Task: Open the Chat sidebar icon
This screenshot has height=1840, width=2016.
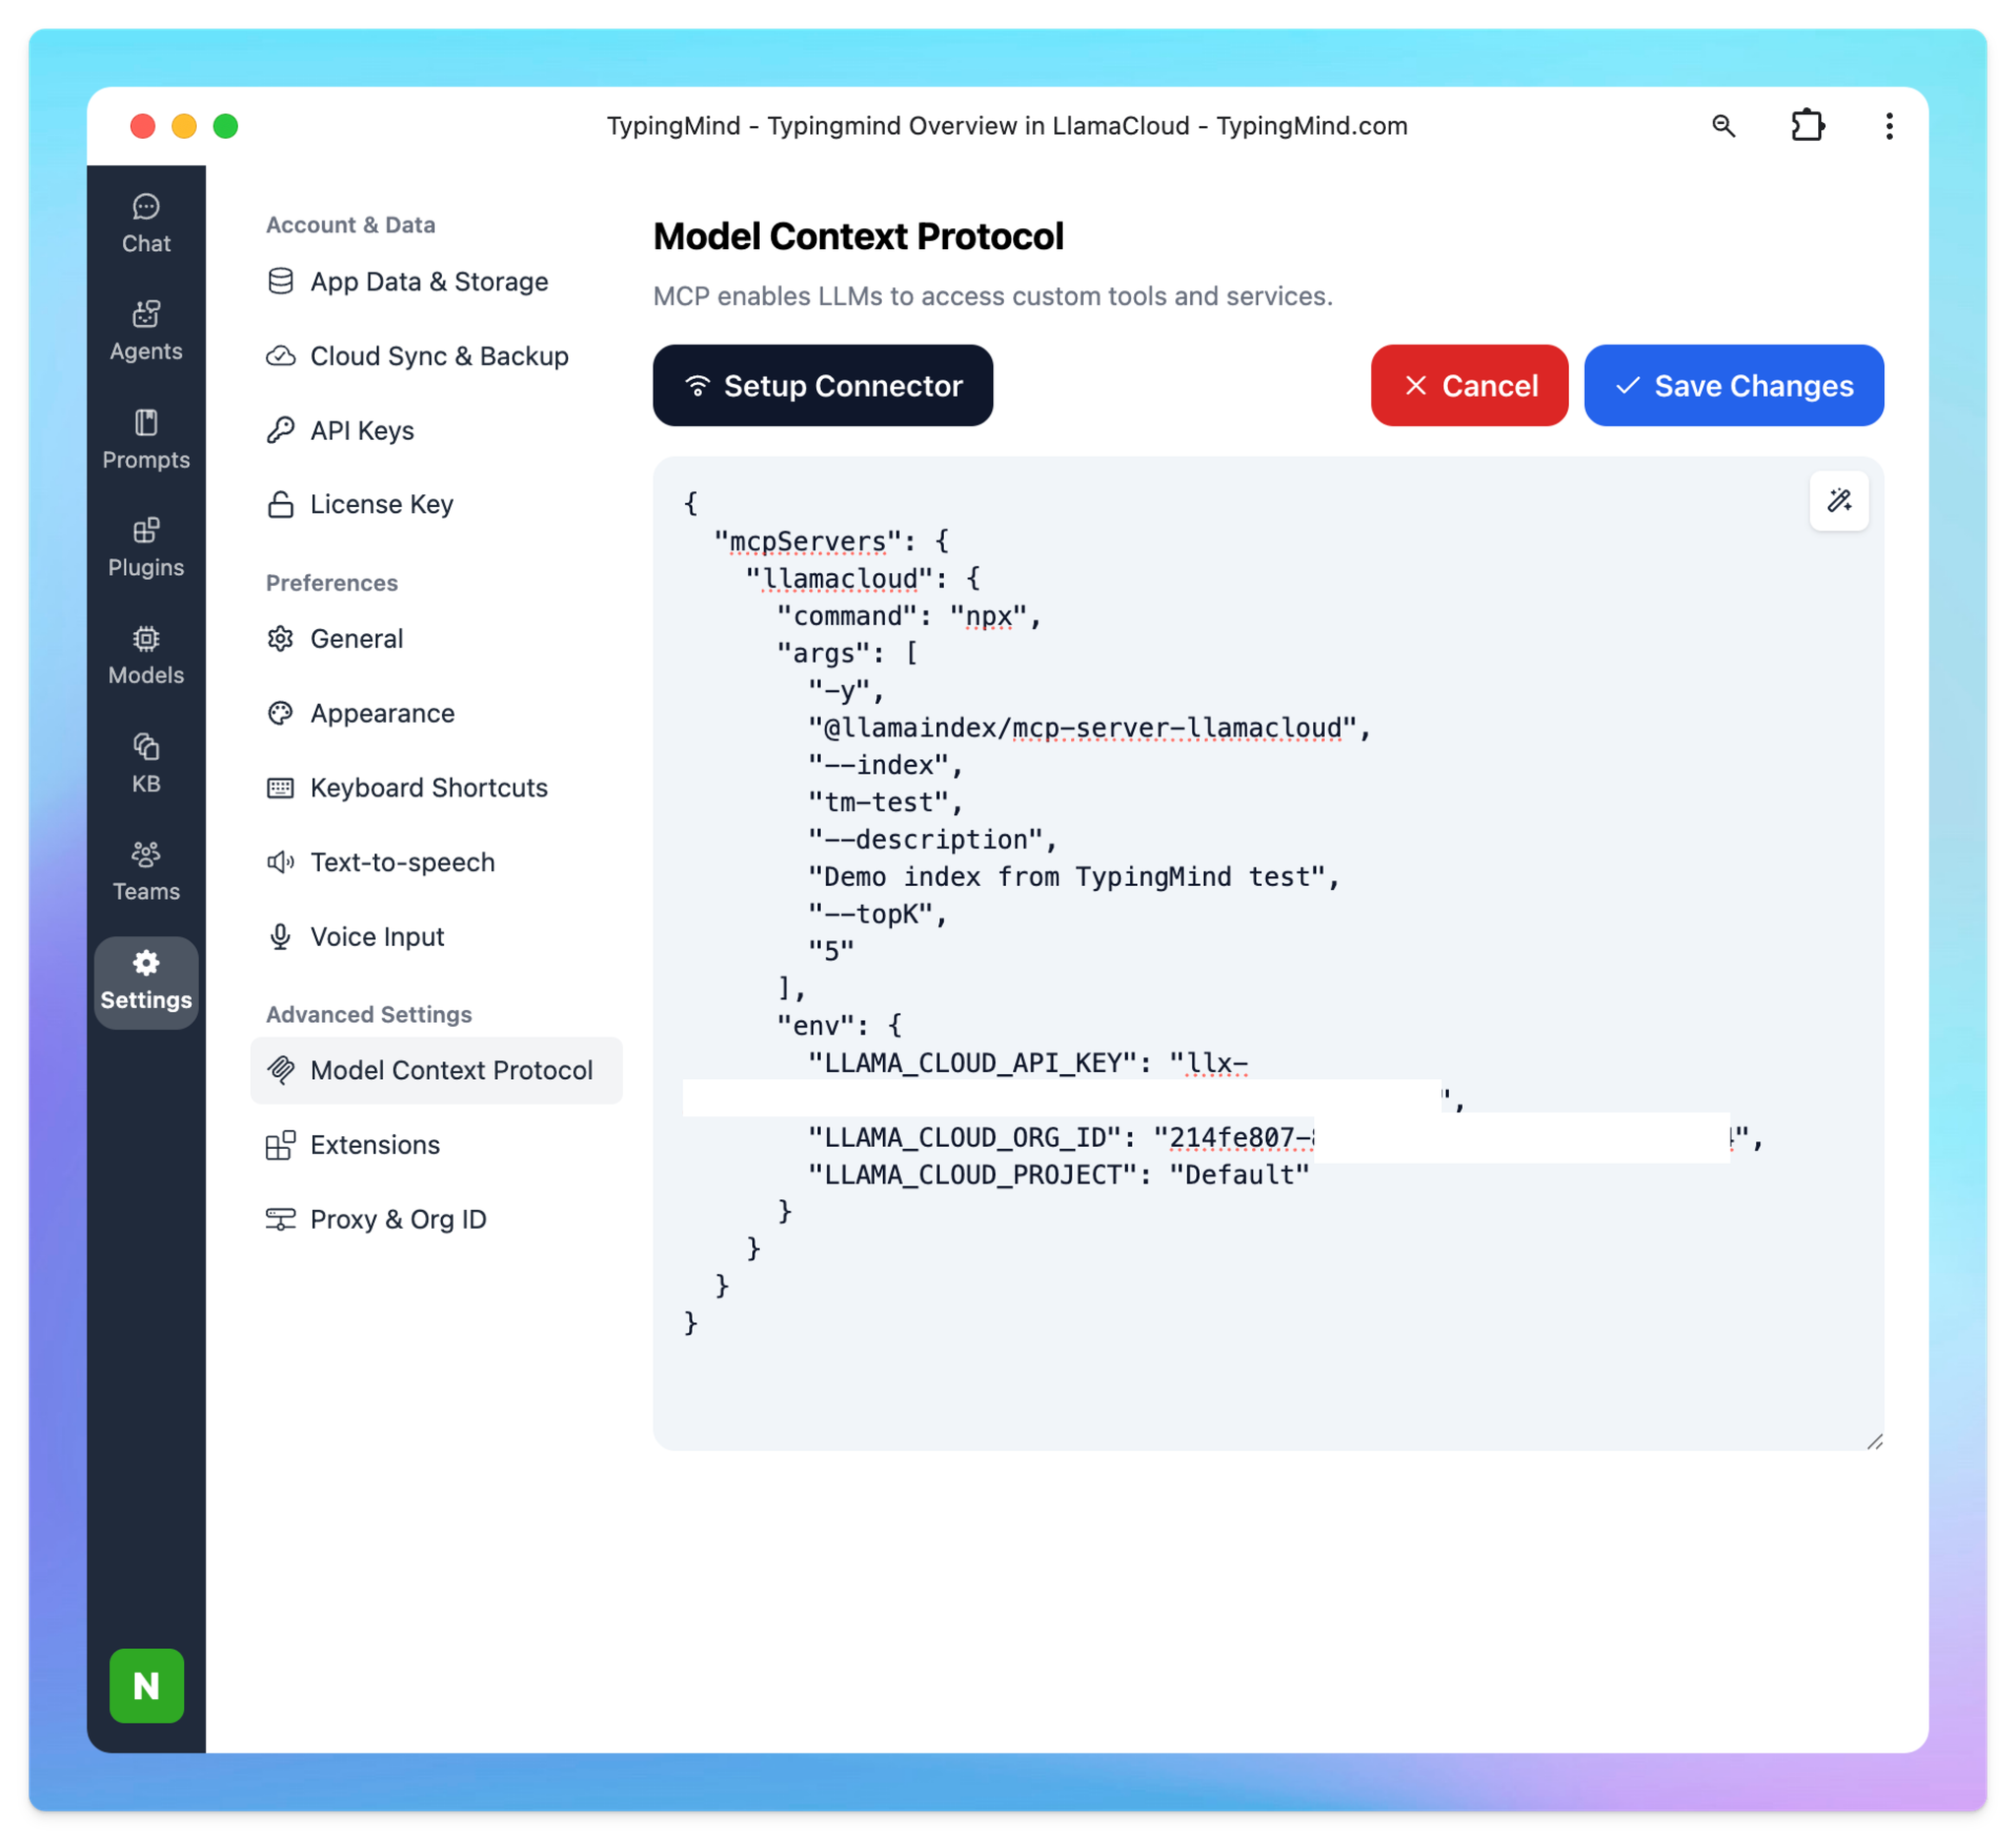Action: (x=146, y=224)
